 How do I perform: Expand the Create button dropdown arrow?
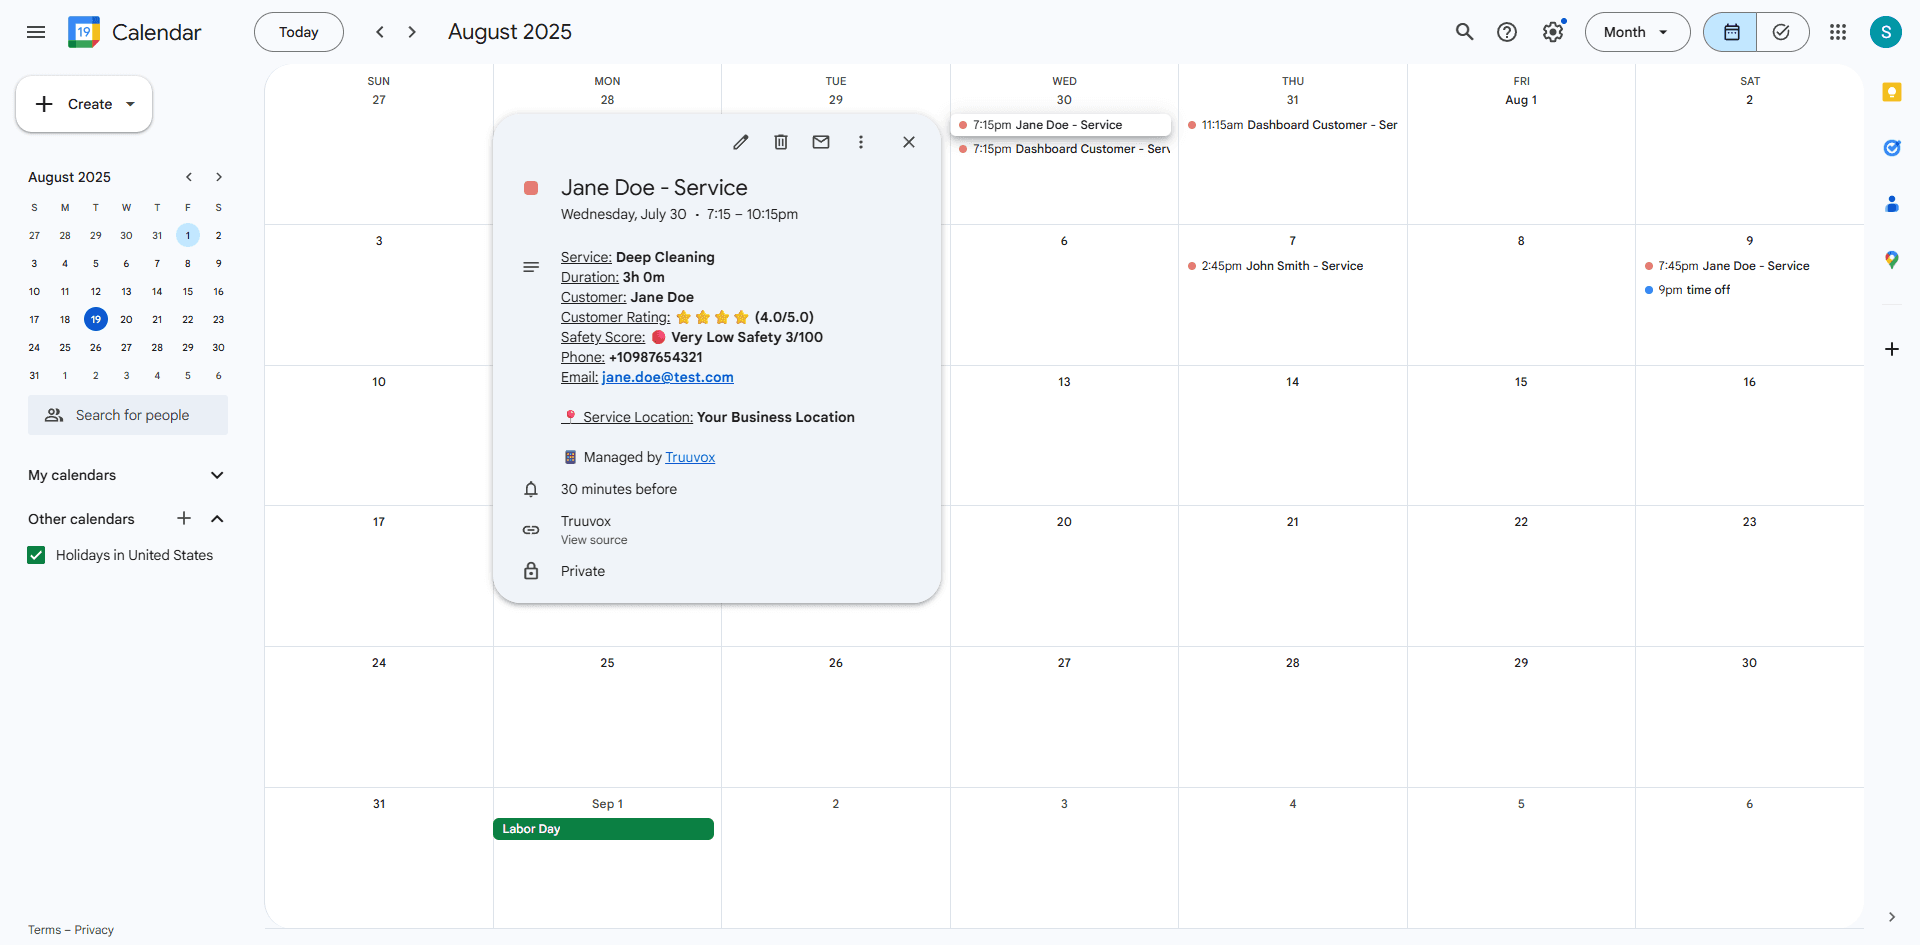tap(130, 103)
